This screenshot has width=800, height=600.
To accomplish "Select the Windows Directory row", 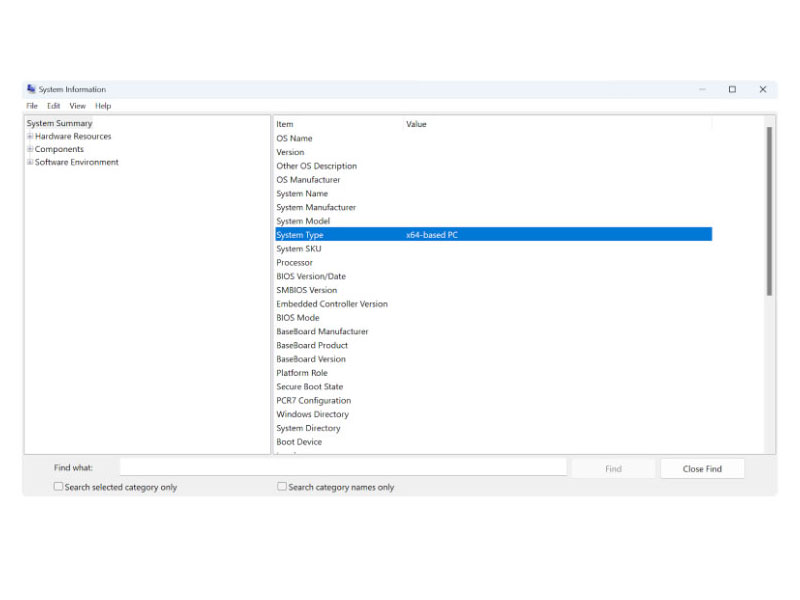I will click(493, 414).
